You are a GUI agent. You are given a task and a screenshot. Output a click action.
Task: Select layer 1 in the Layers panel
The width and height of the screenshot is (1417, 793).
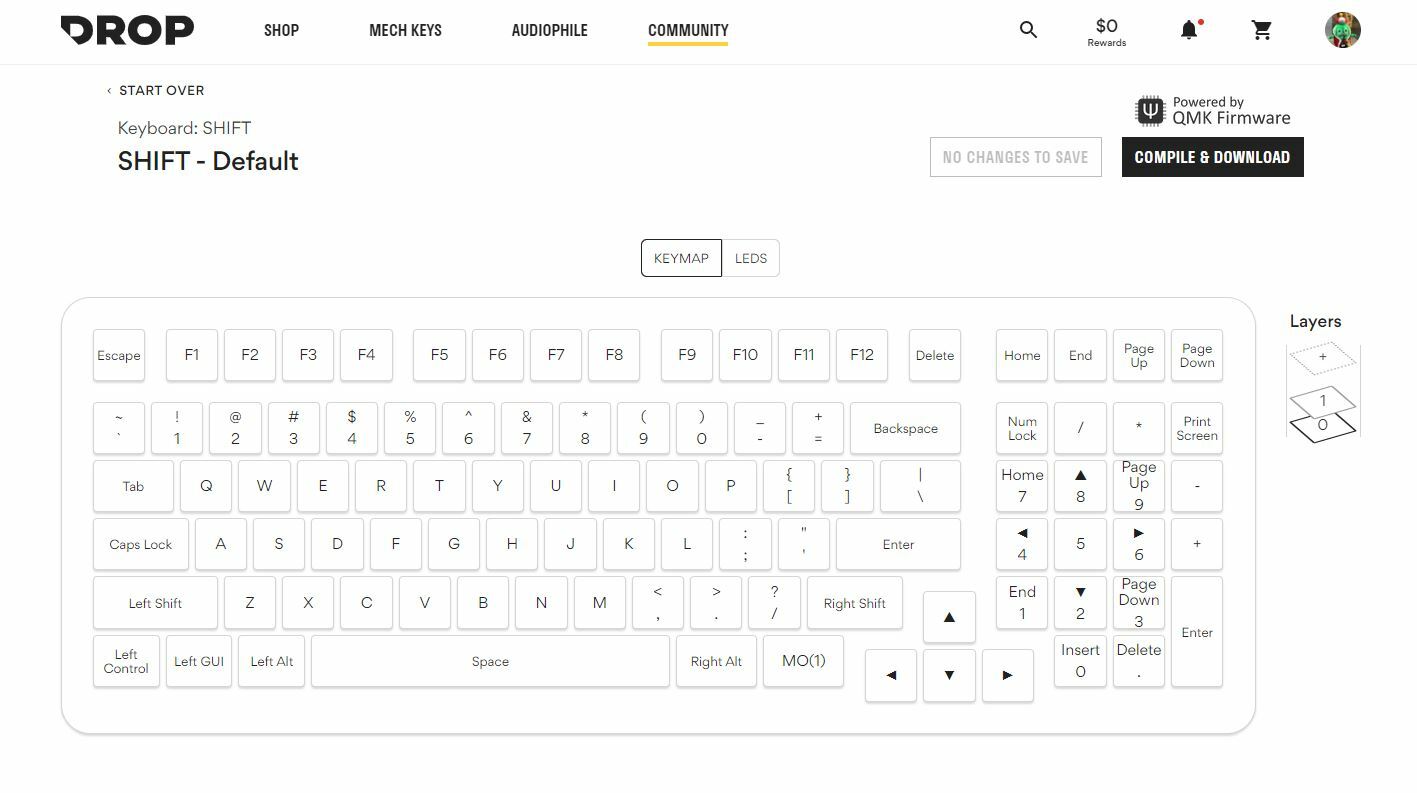[1322, 399]
